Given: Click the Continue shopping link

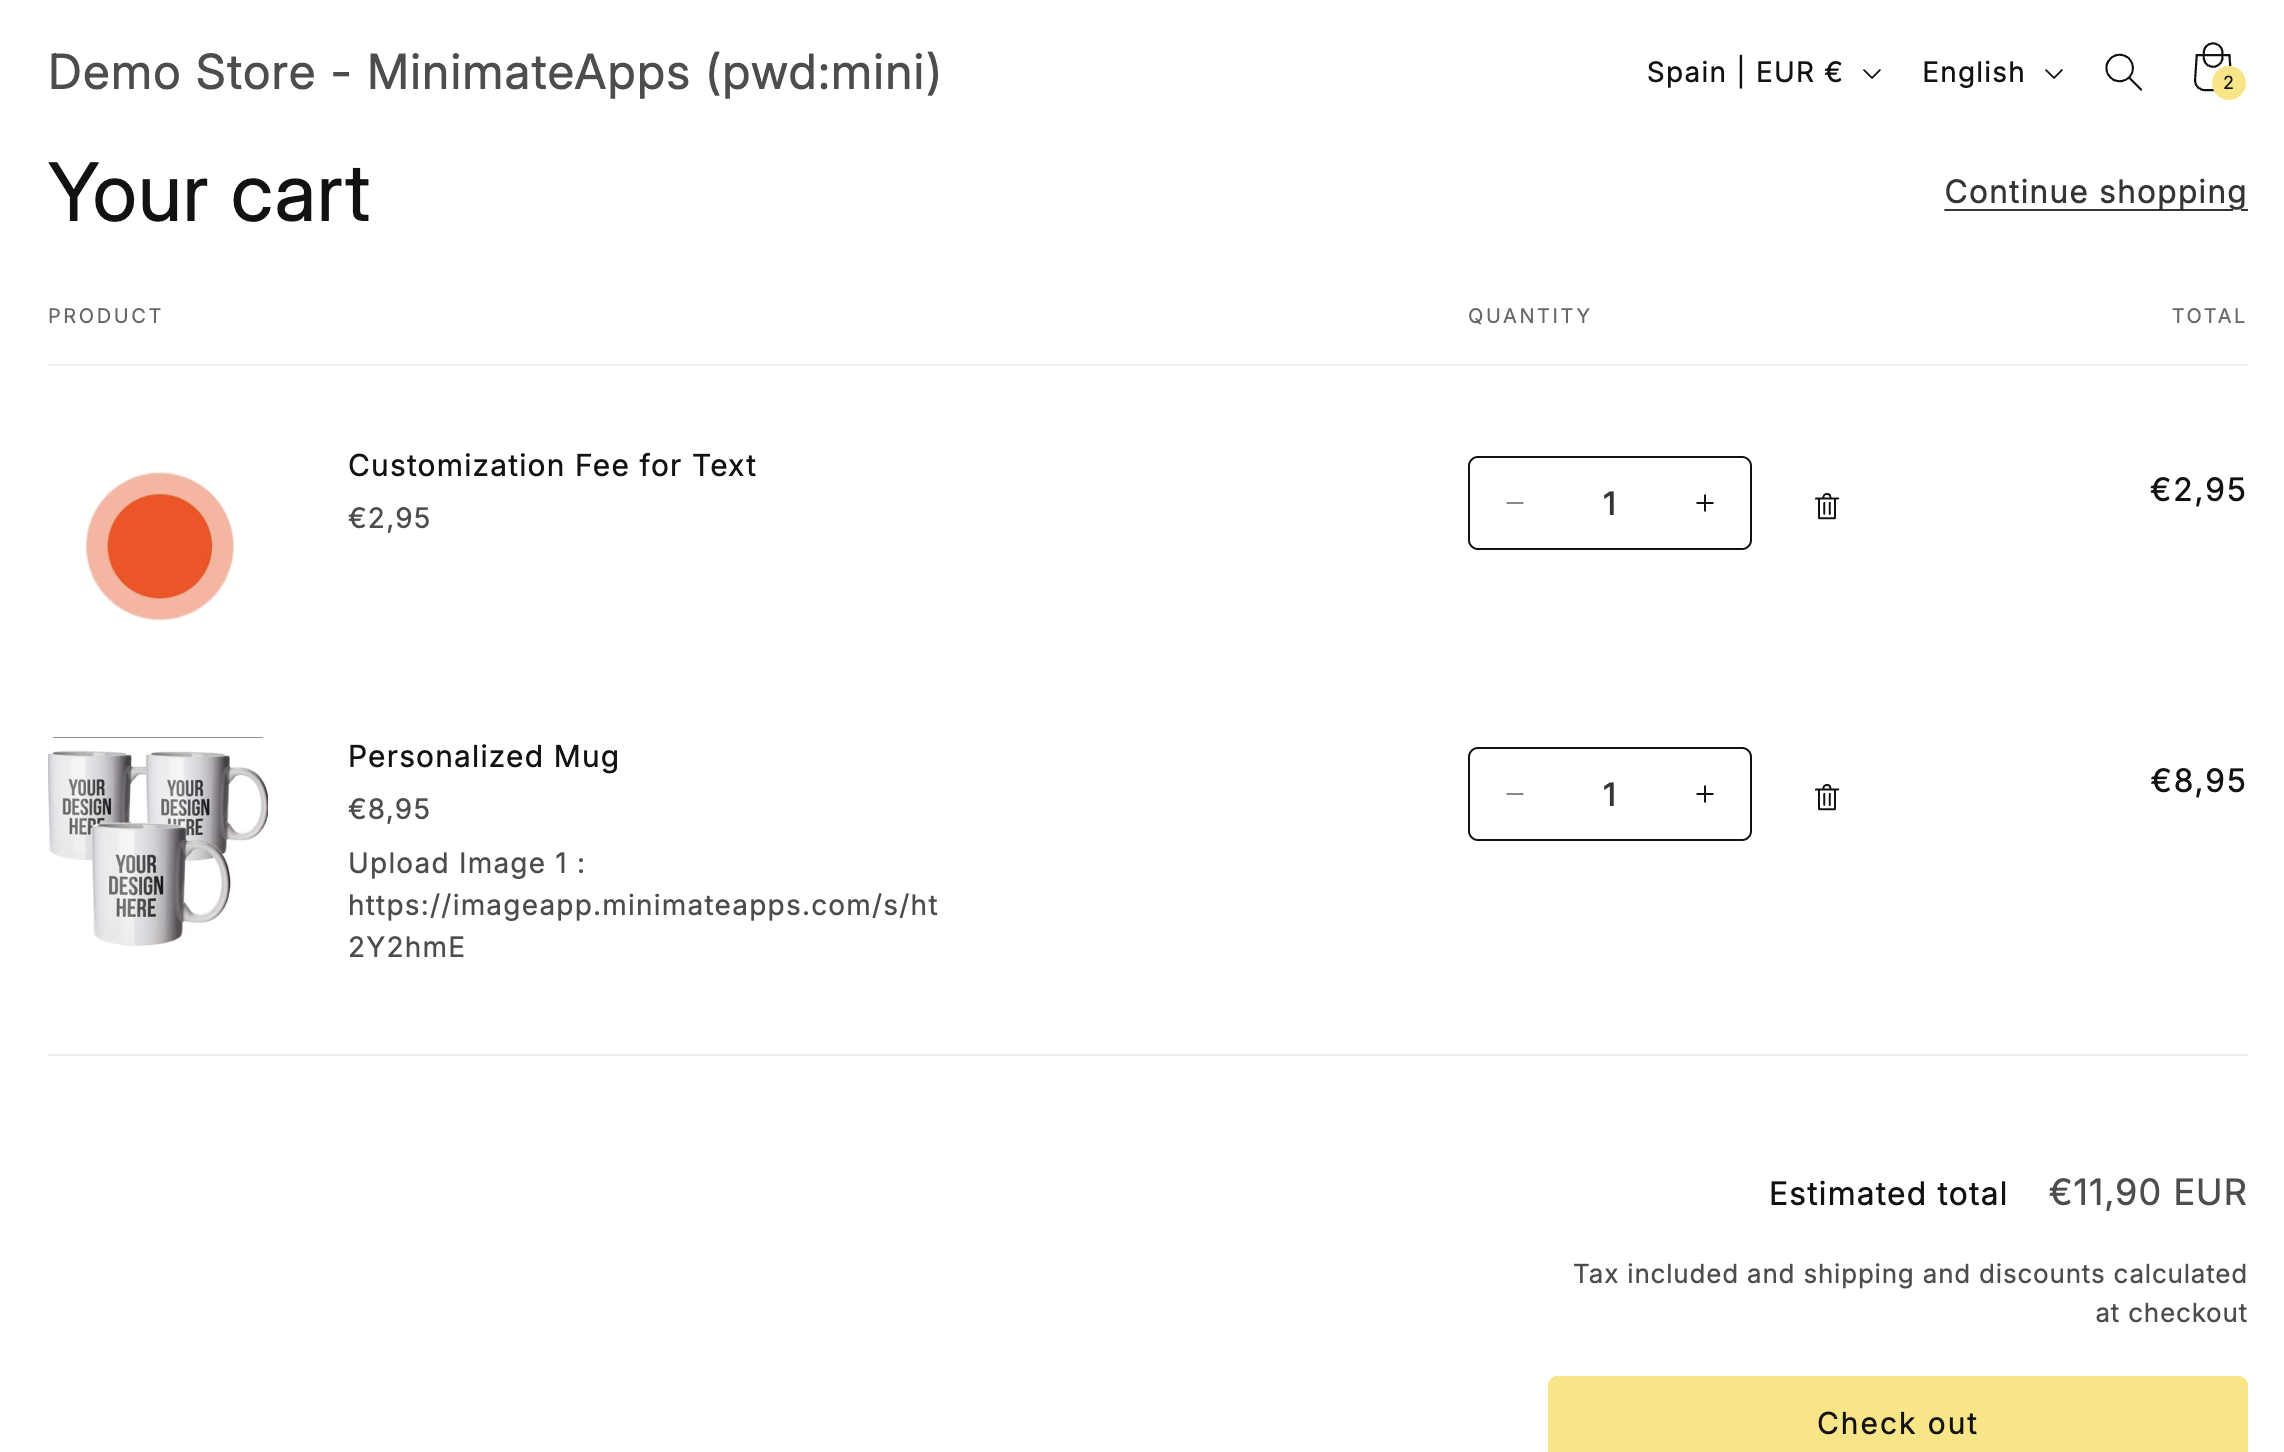Looking at the screenshot, I should point(2095,191).
